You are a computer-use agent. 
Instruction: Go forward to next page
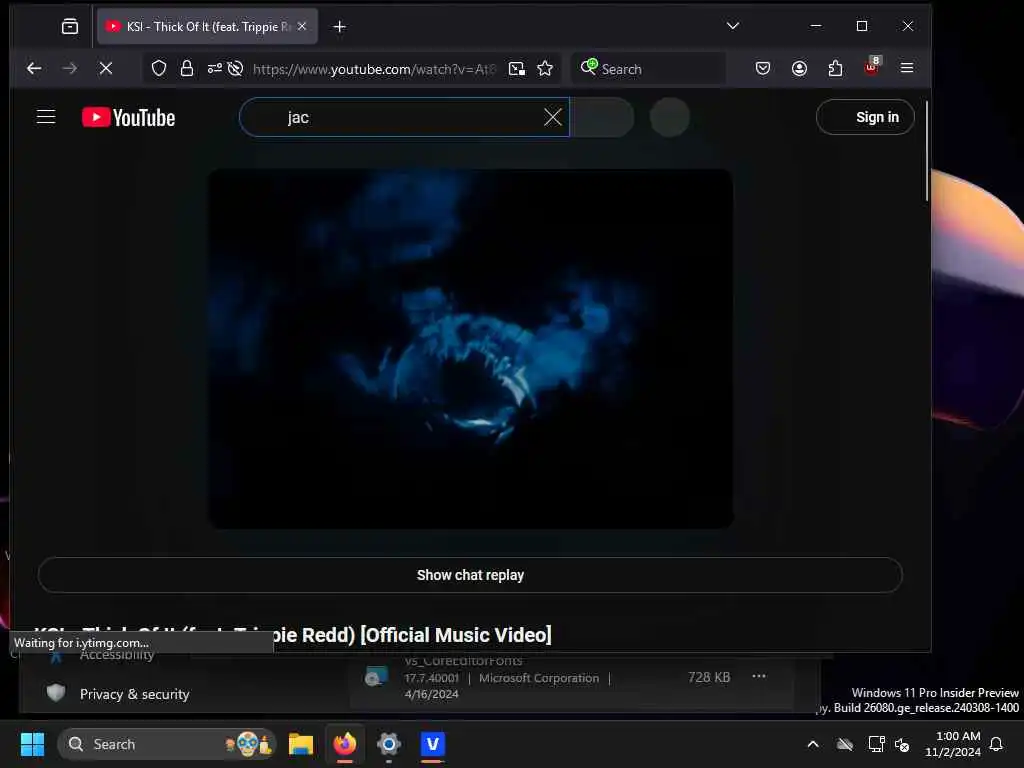point(70,69)
